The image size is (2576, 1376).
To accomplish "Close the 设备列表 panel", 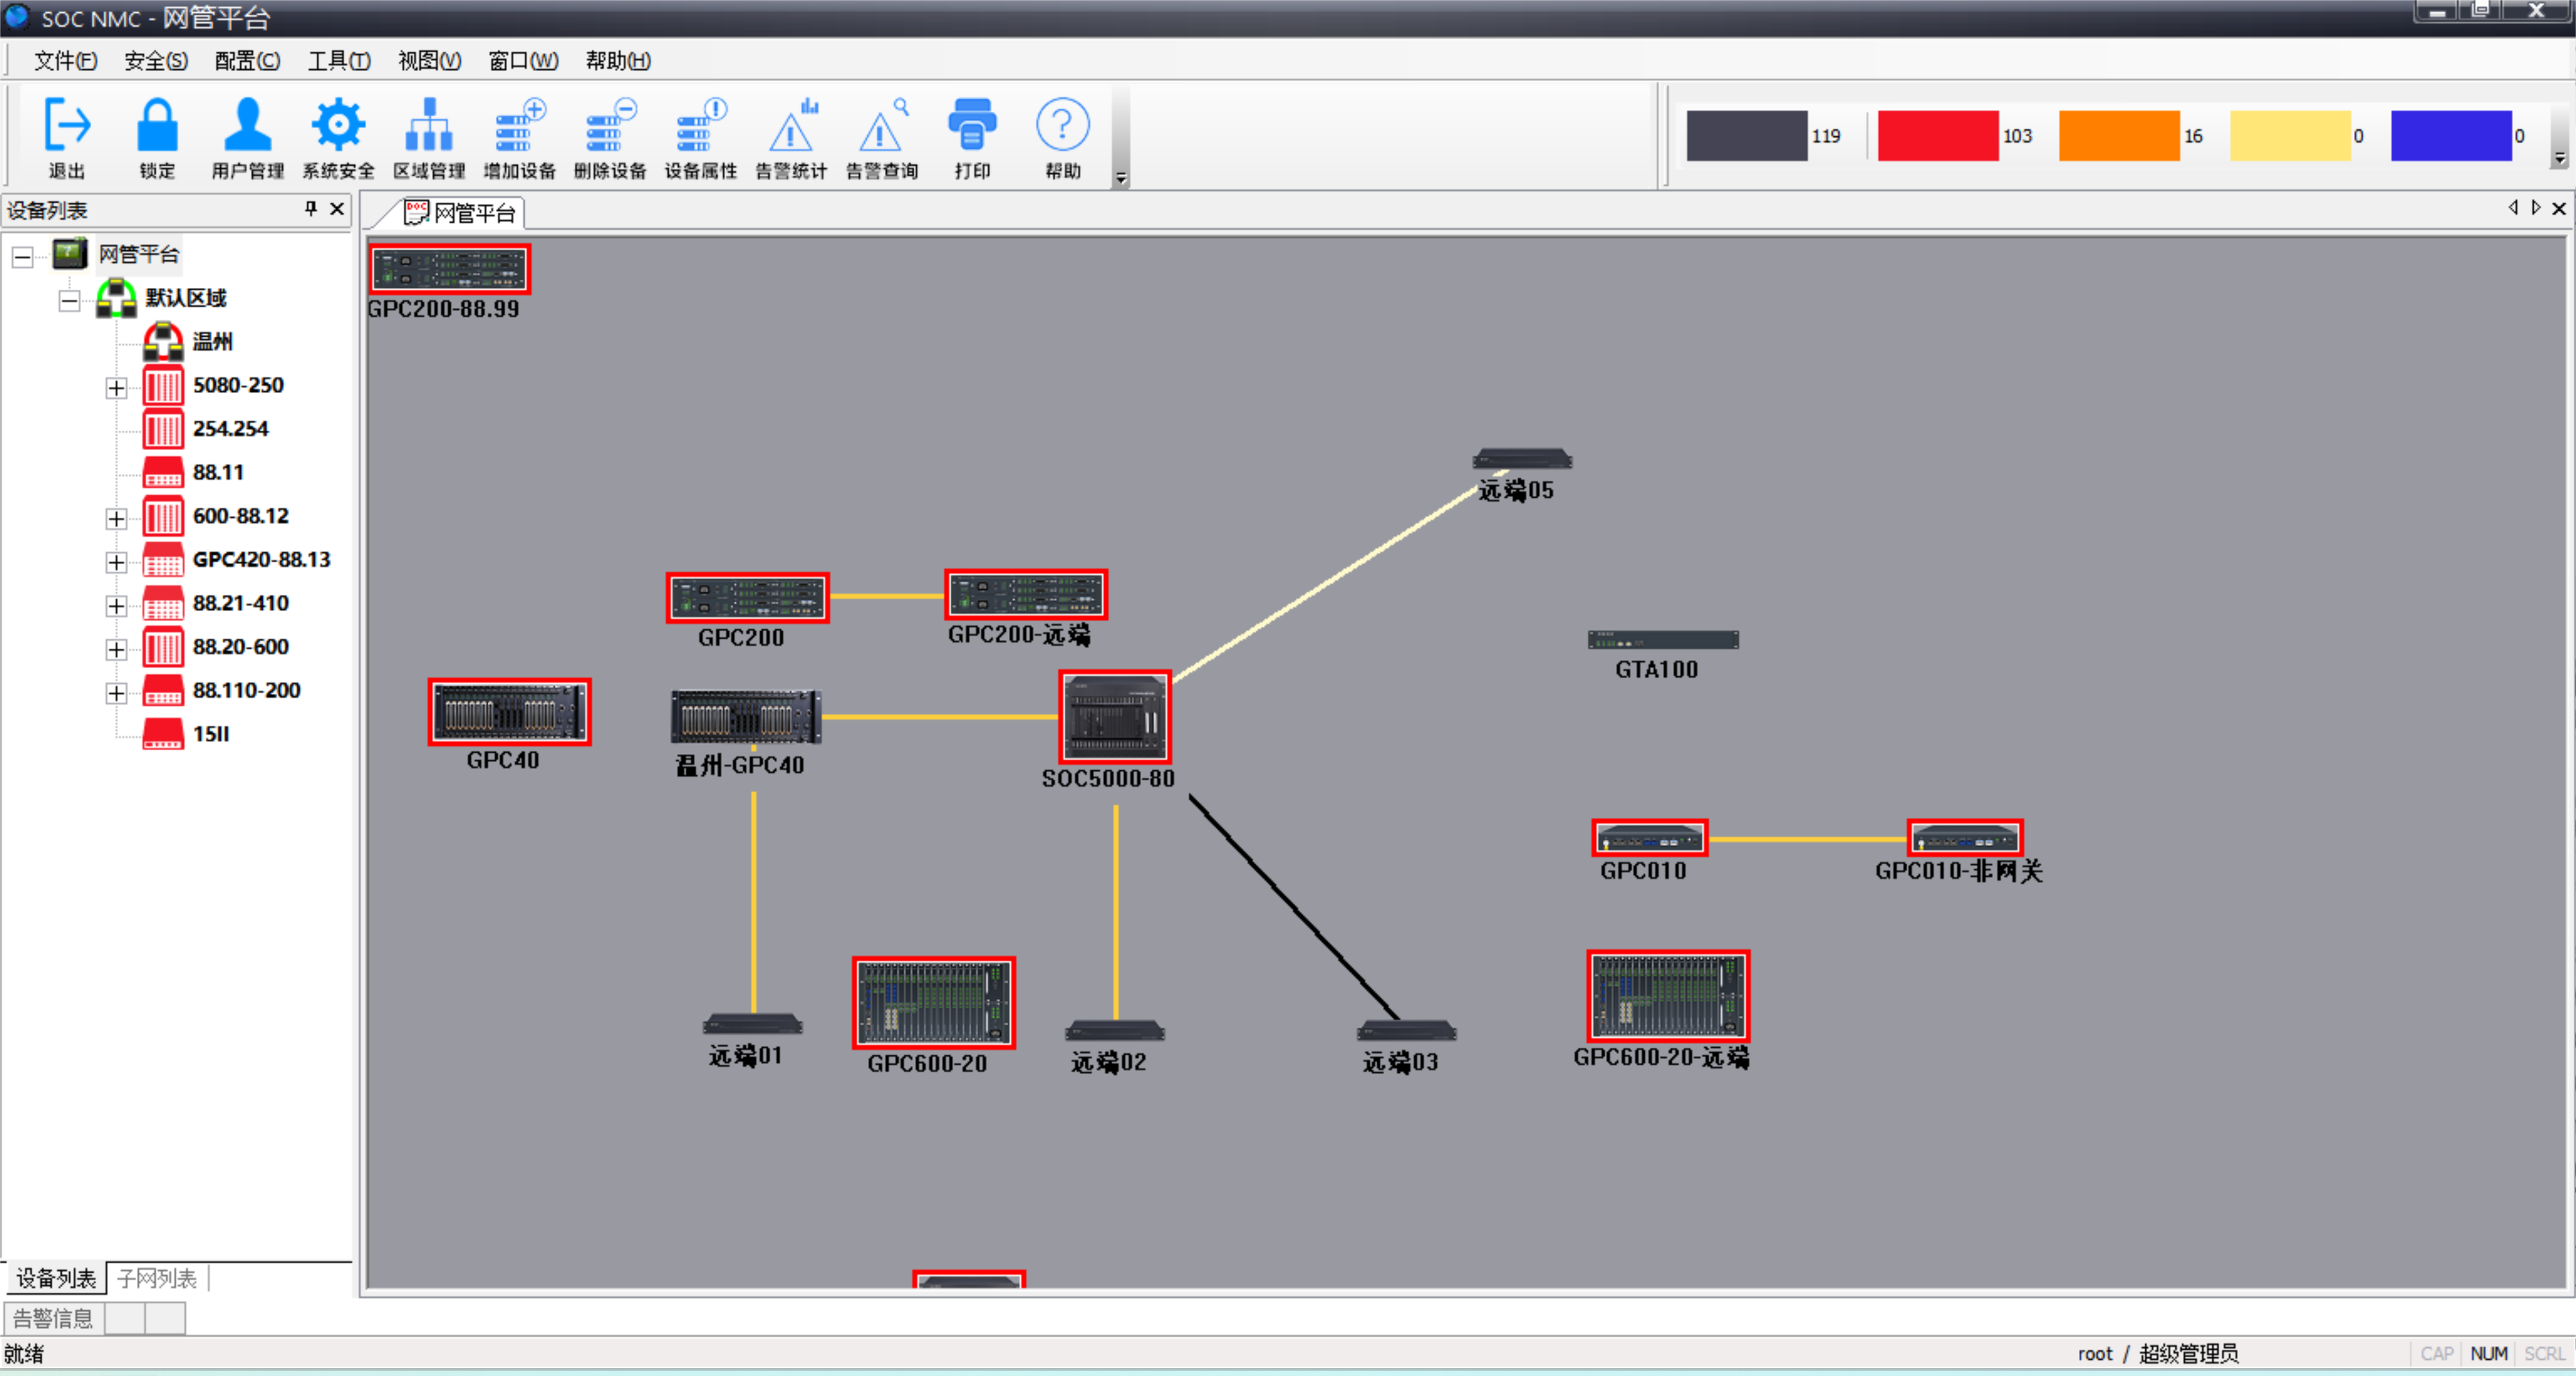I will (337, 208).
